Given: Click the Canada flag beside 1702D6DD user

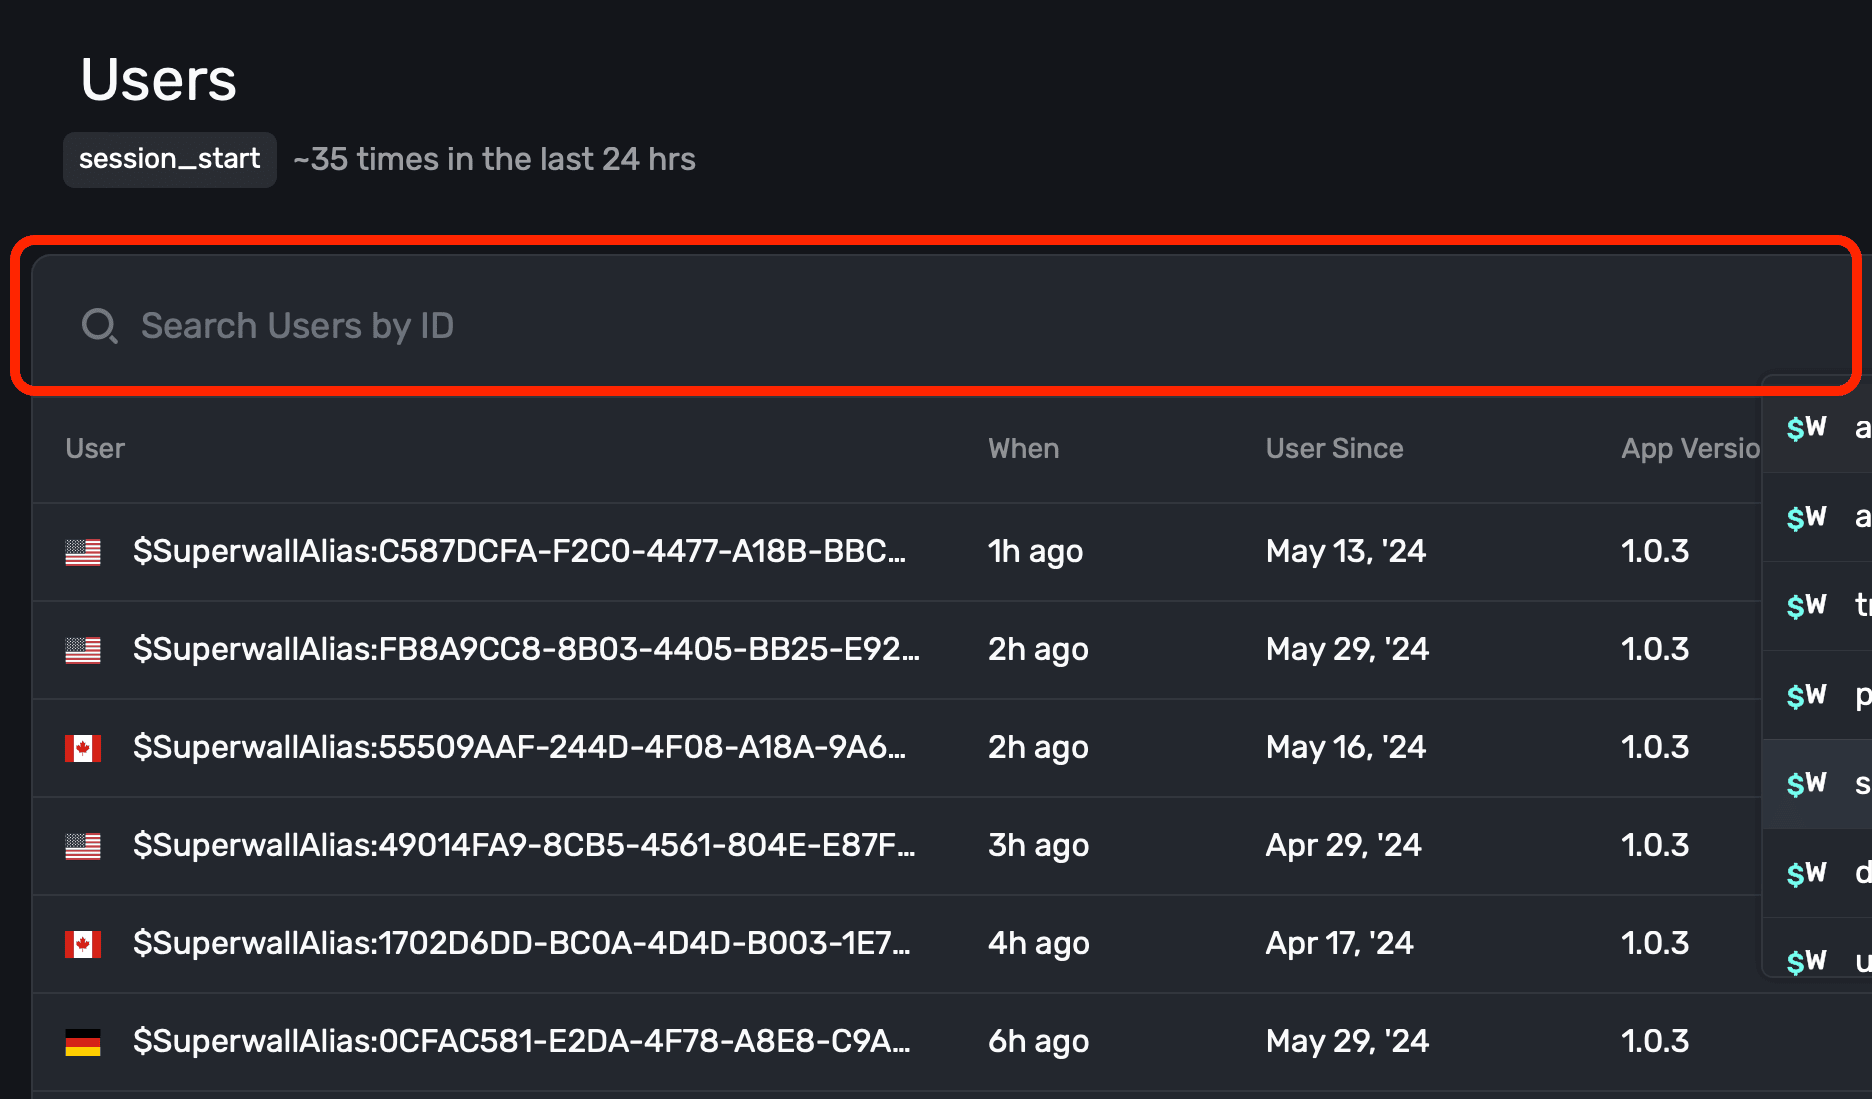Looking at the screenshot, I should pyautogui.click(x=83, y=944).
